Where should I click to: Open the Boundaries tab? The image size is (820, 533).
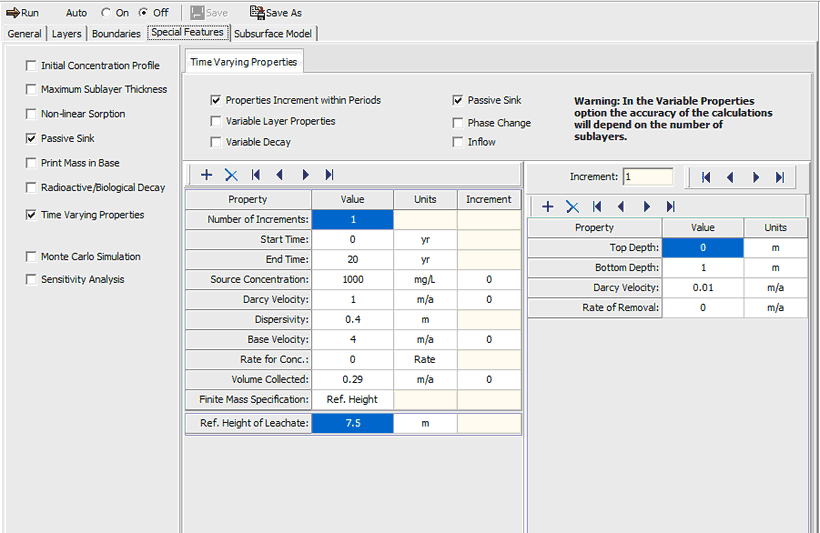(x=117, y=33)
